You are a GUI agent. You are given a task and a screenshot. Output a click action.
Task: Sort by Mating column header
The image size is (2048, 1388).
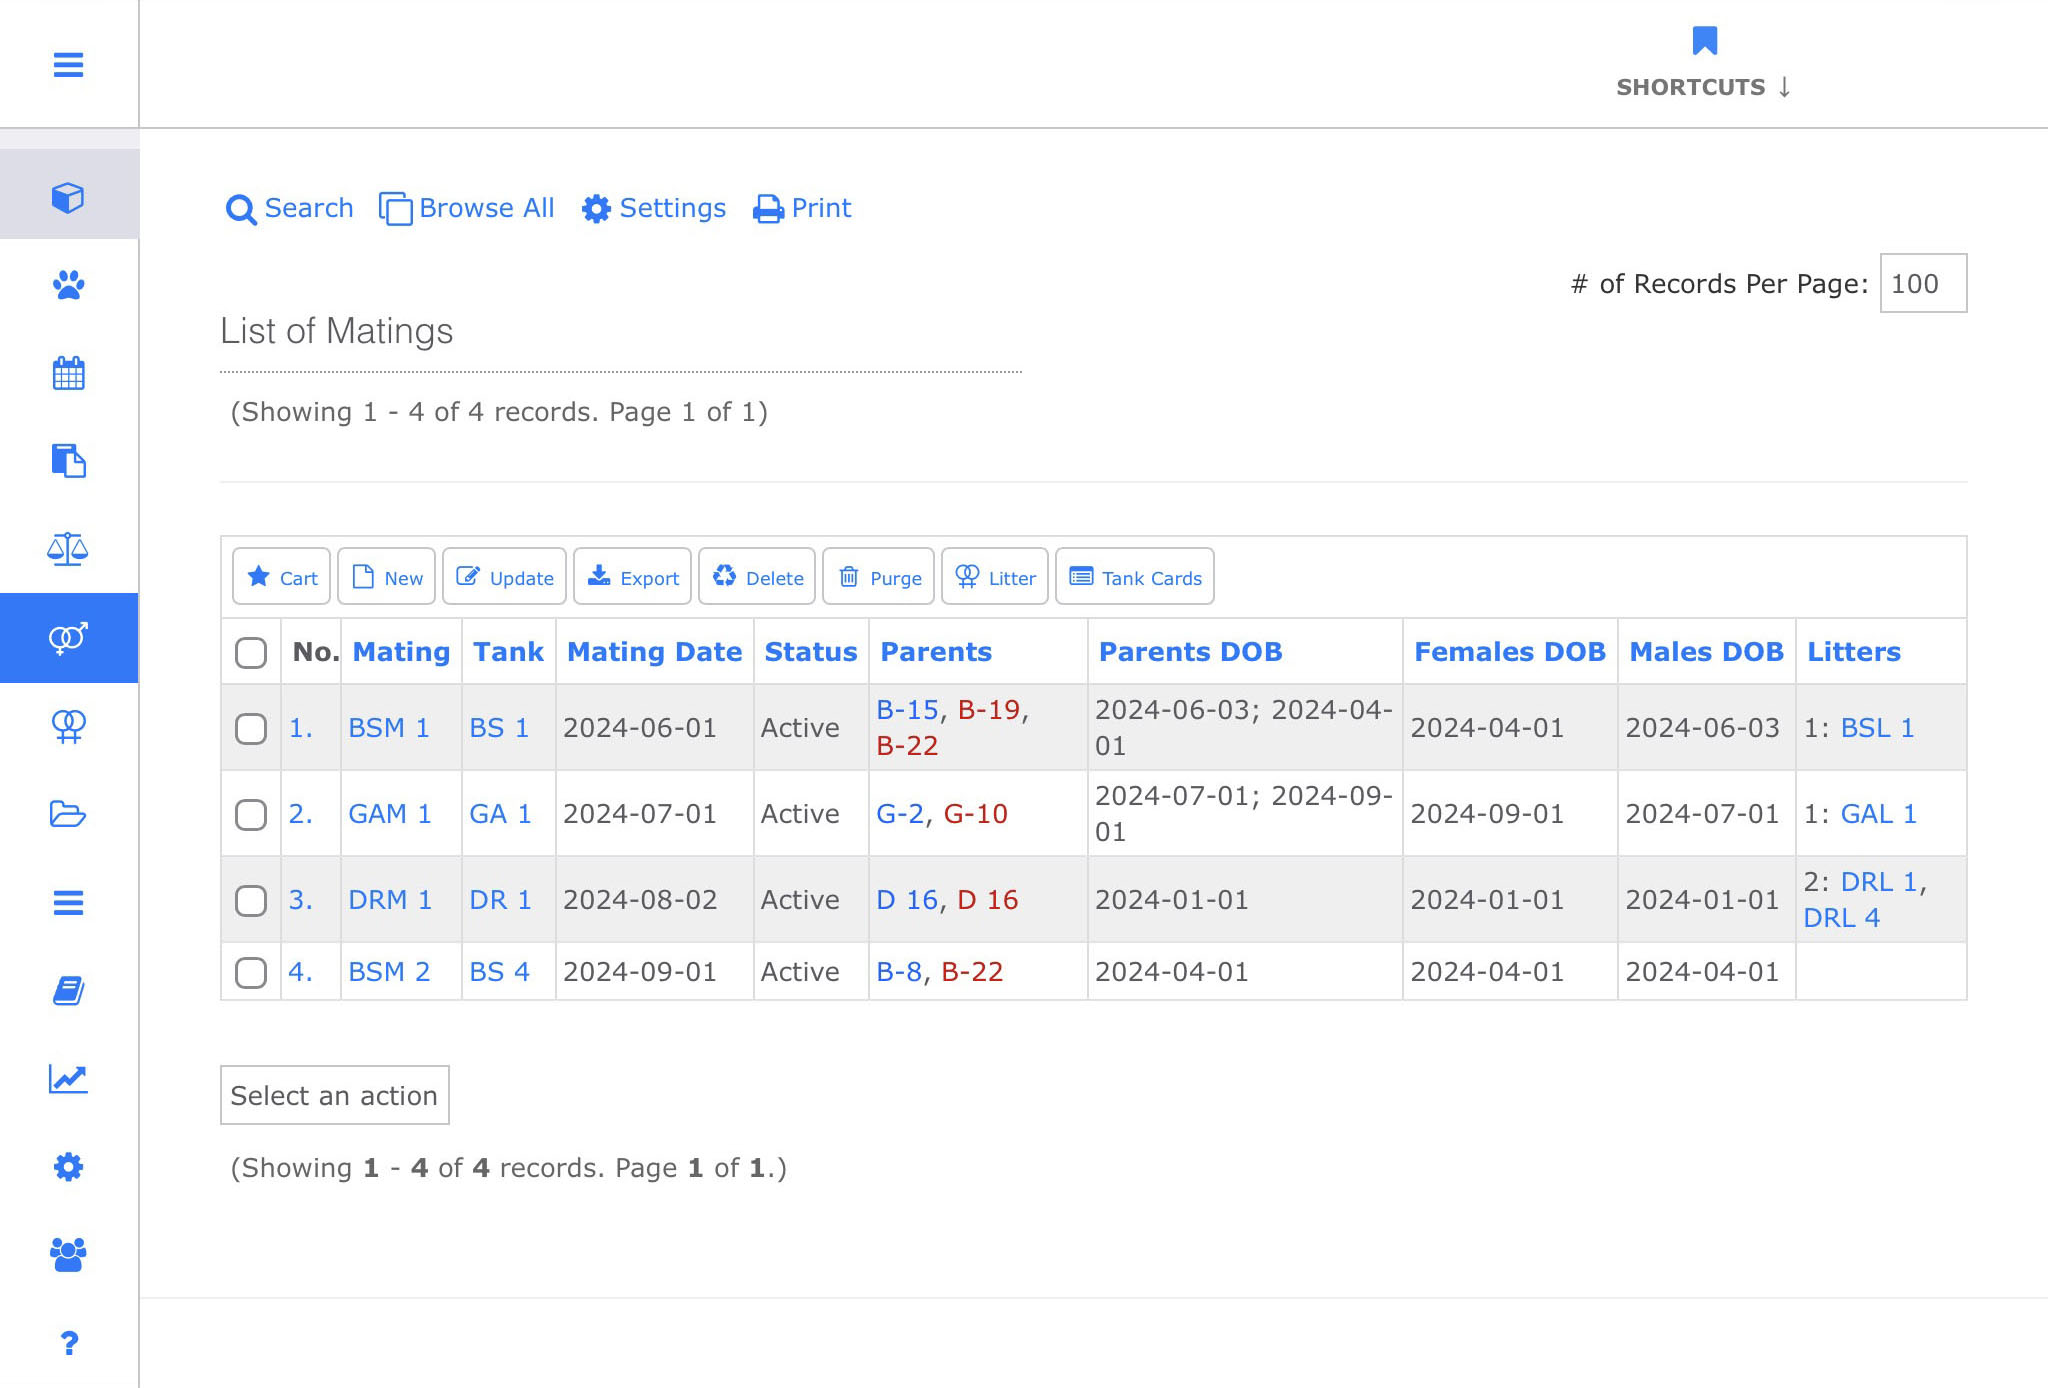[x=402, y=652]
